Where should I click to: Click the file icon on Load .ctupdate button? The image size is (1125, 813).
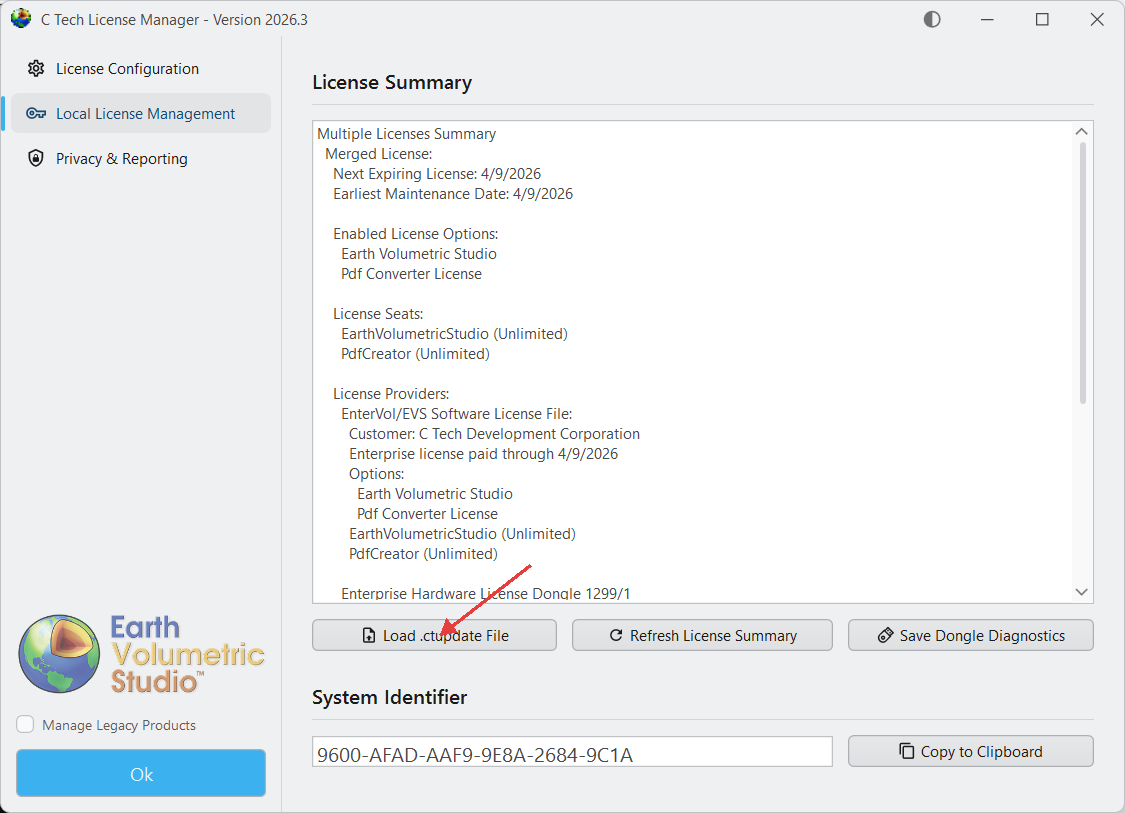(368, 636)
